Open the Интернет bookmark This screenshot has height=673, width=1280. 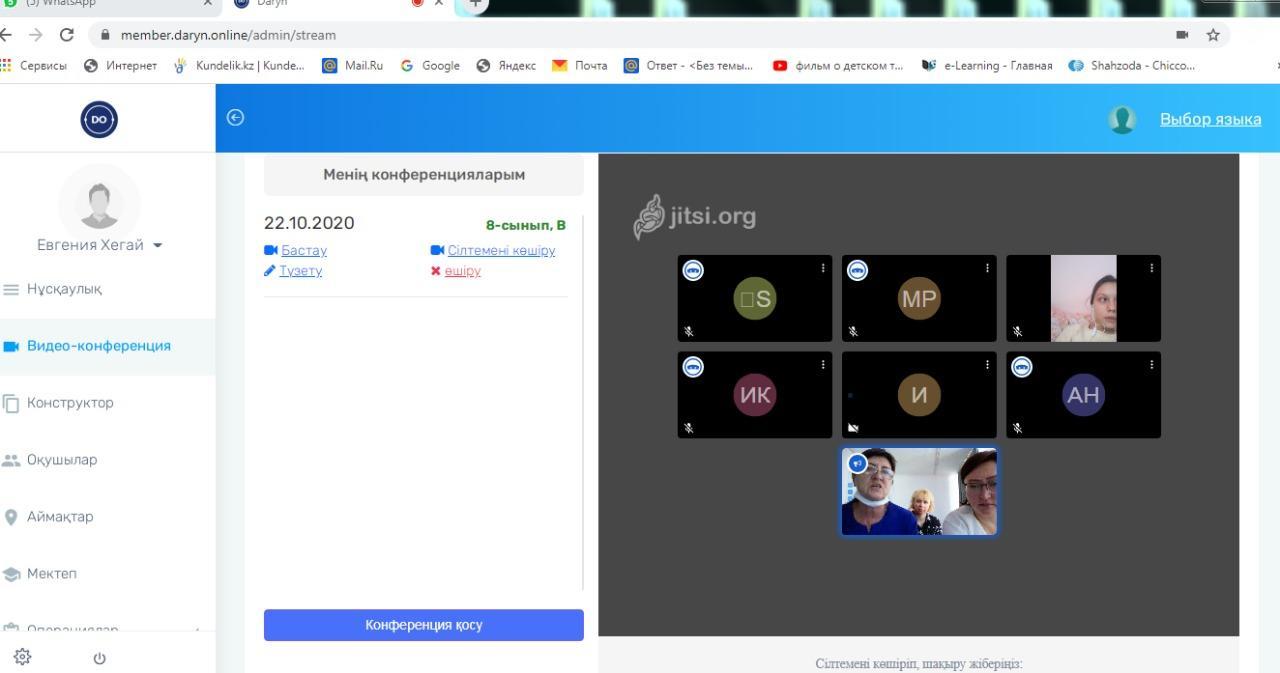click(121, 66)
